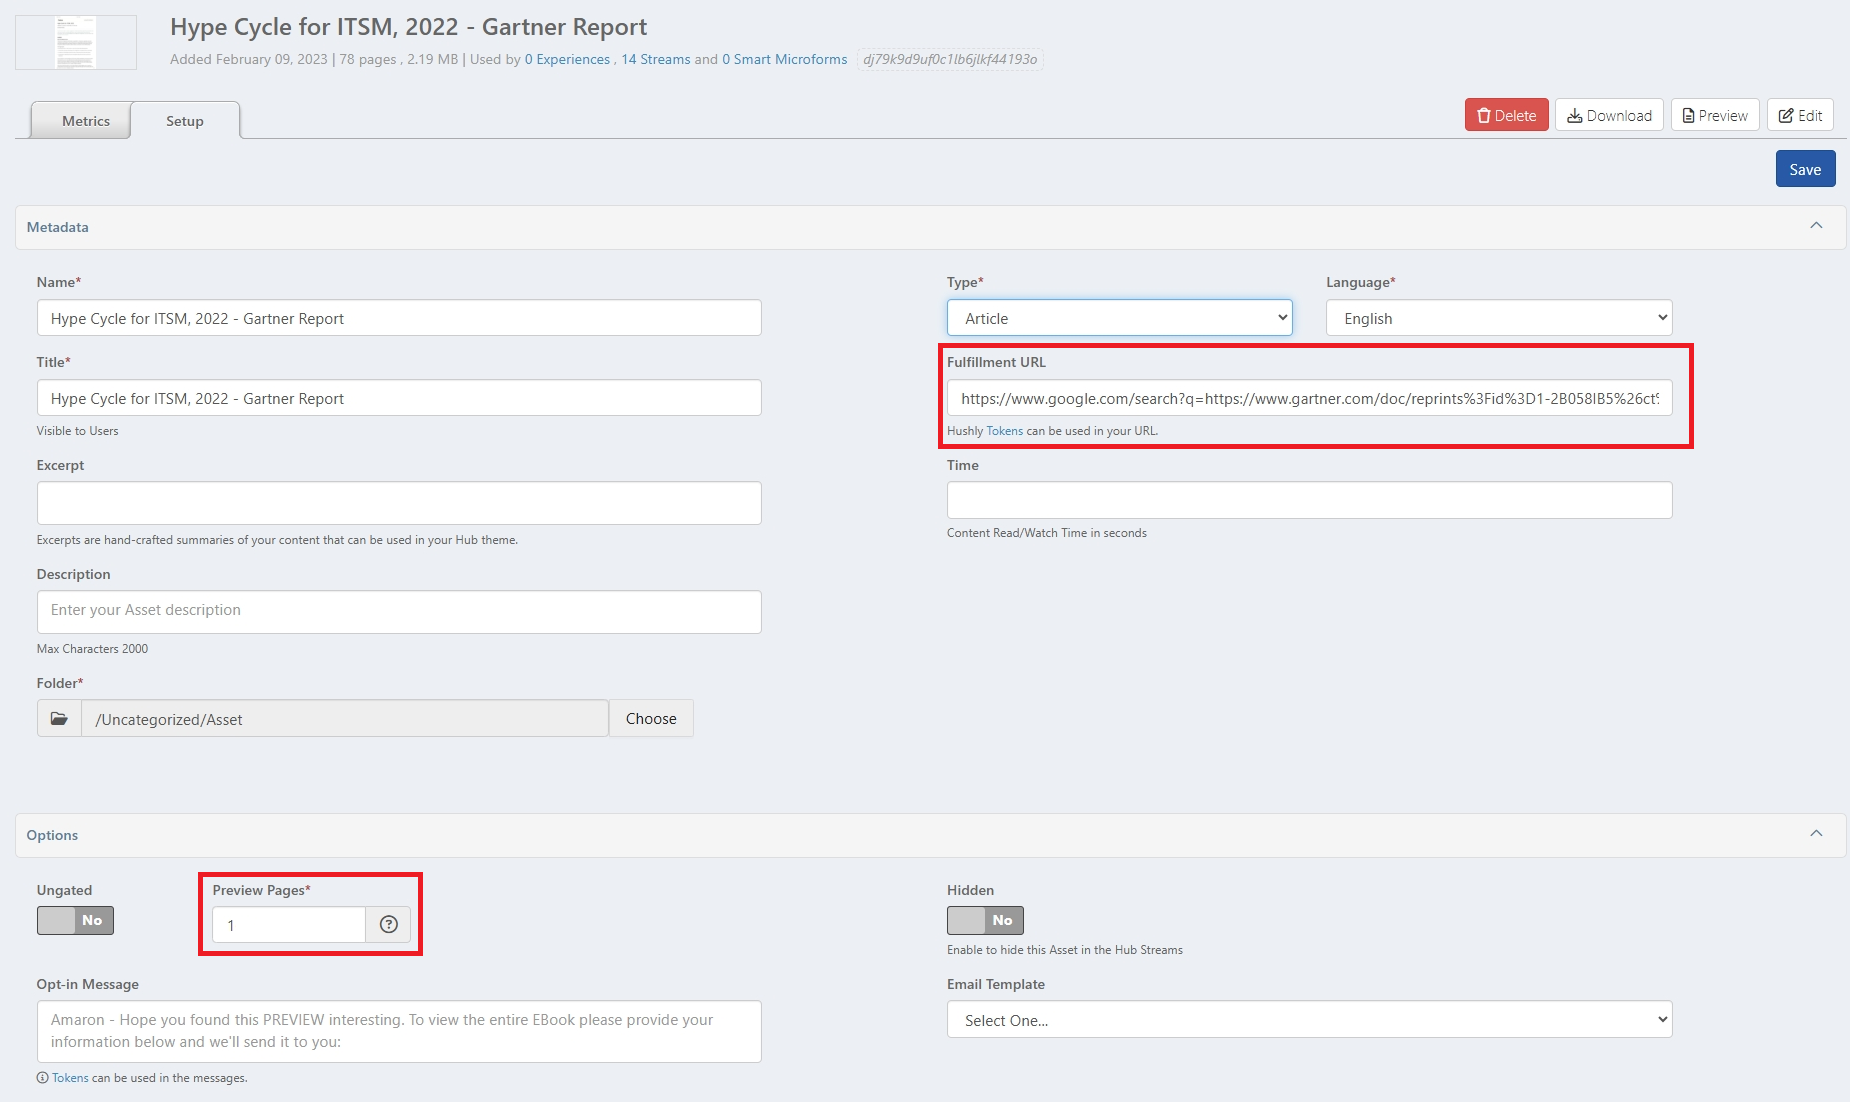Click the Excerpt input field
The image size is (1850, 1102).
(399, 503)
